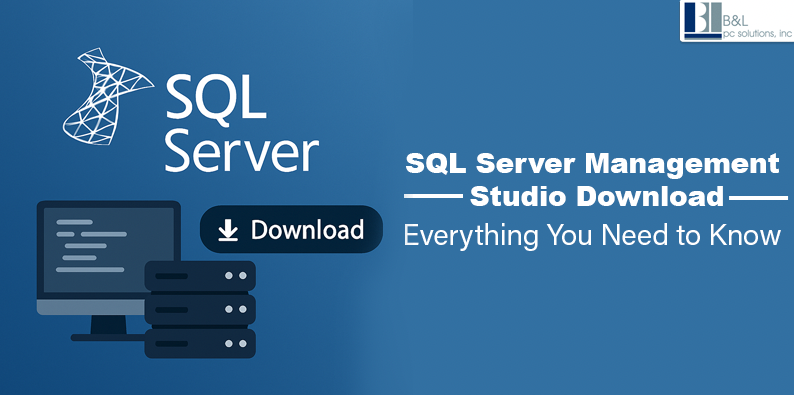
Task: Click the B&L pc solutions logo
Action: 737,21
